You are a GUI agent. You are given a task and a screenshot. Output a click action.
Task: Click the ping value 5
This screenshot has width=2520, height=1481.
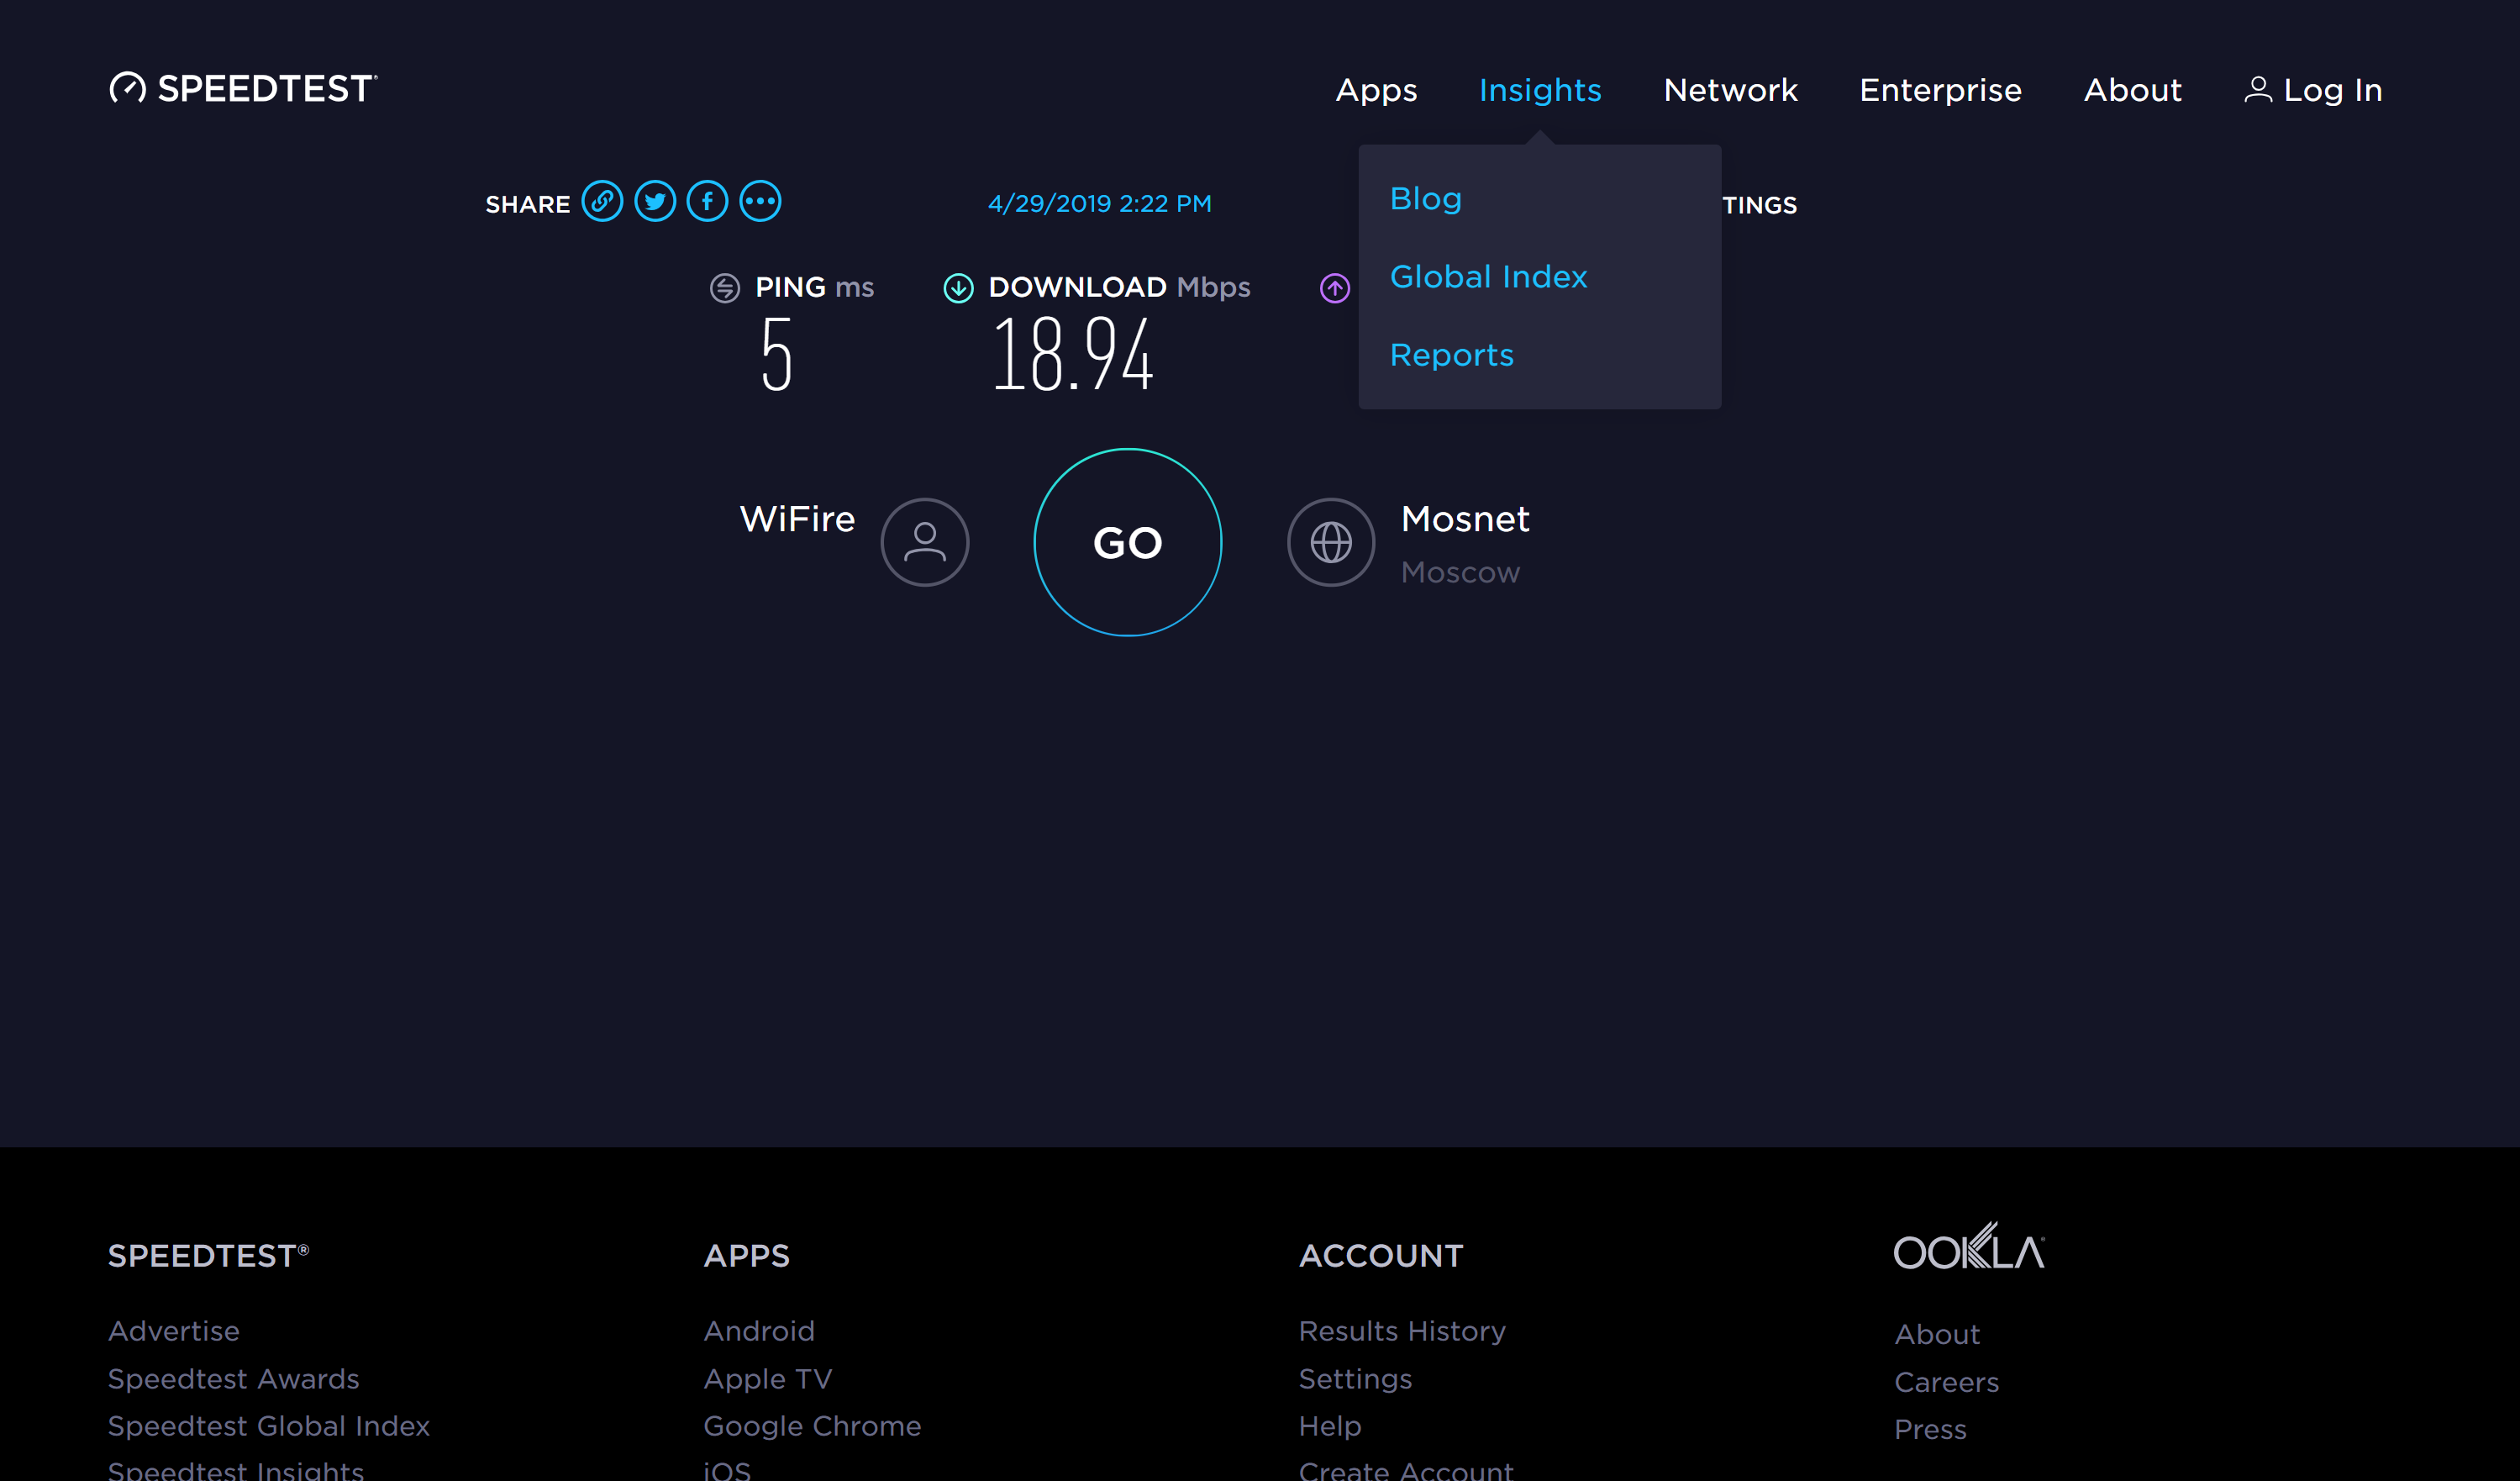(776, 353)
